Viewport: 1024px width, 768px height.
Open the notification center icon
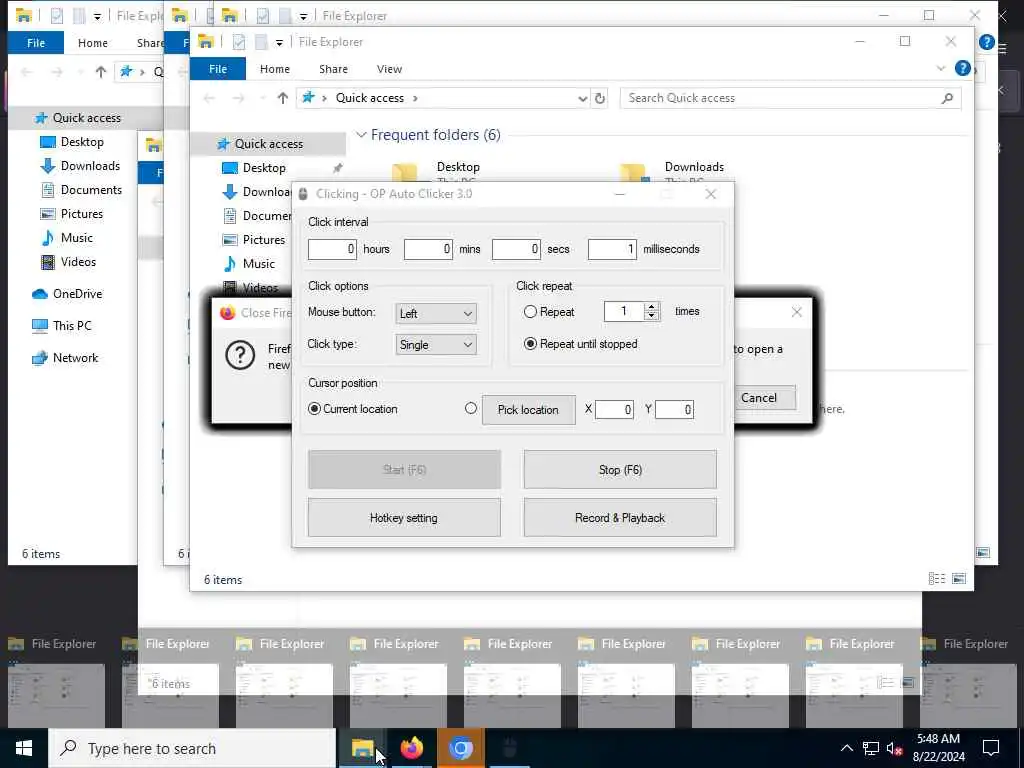[x=991, y=748]
